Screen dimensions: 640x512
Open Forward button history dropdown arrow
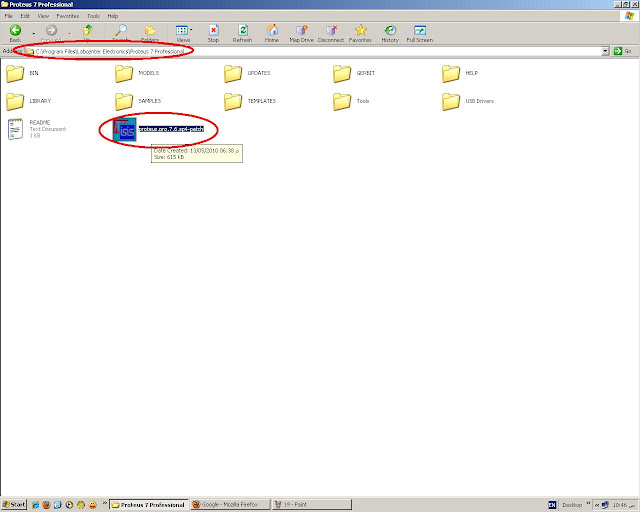[69, 33]
